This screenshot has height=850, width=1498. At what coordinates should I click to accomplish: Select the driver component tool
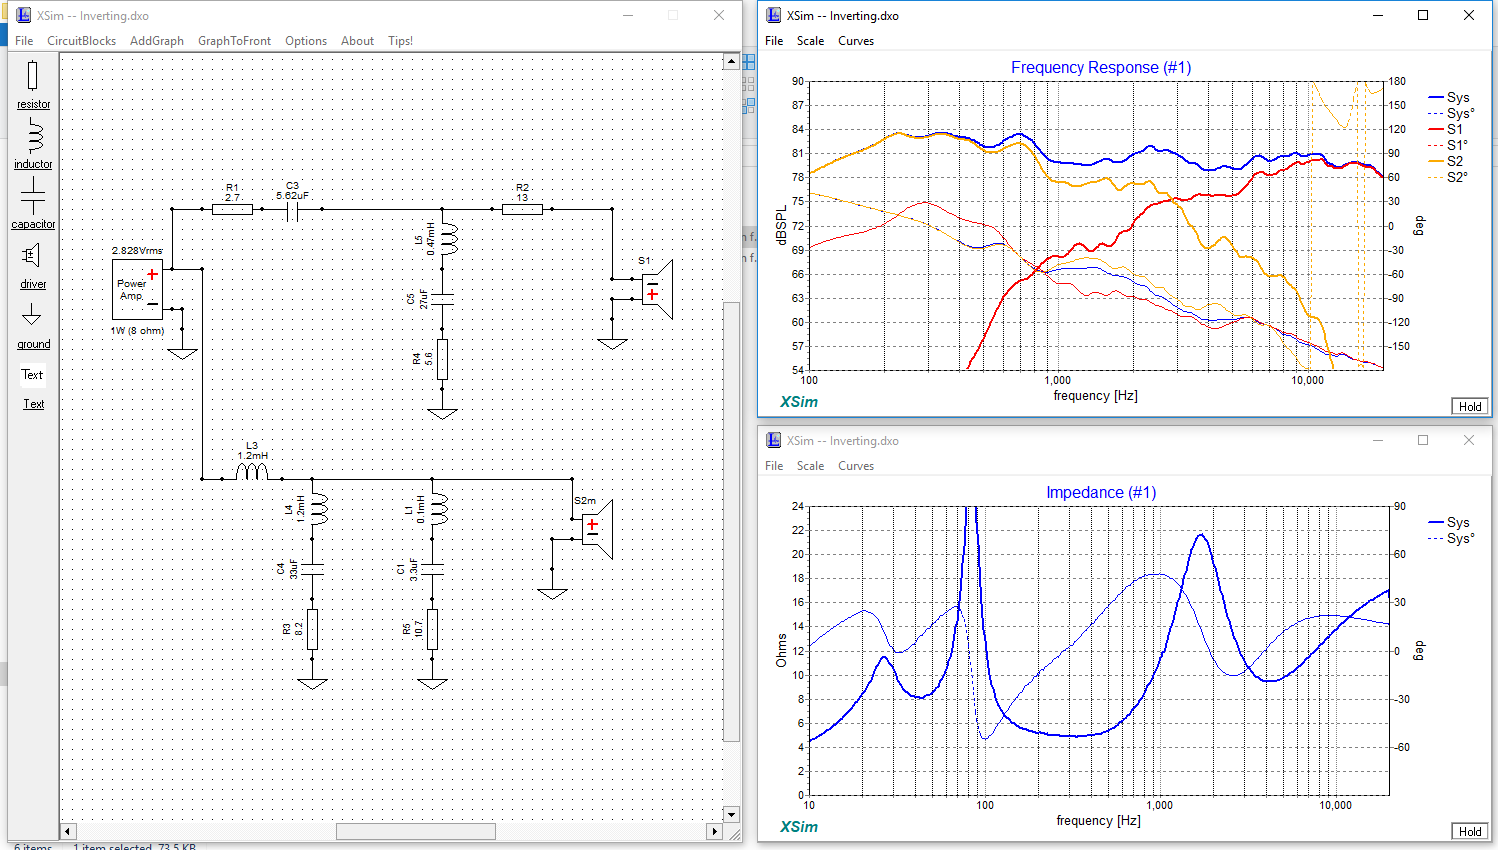coord(33,264)
